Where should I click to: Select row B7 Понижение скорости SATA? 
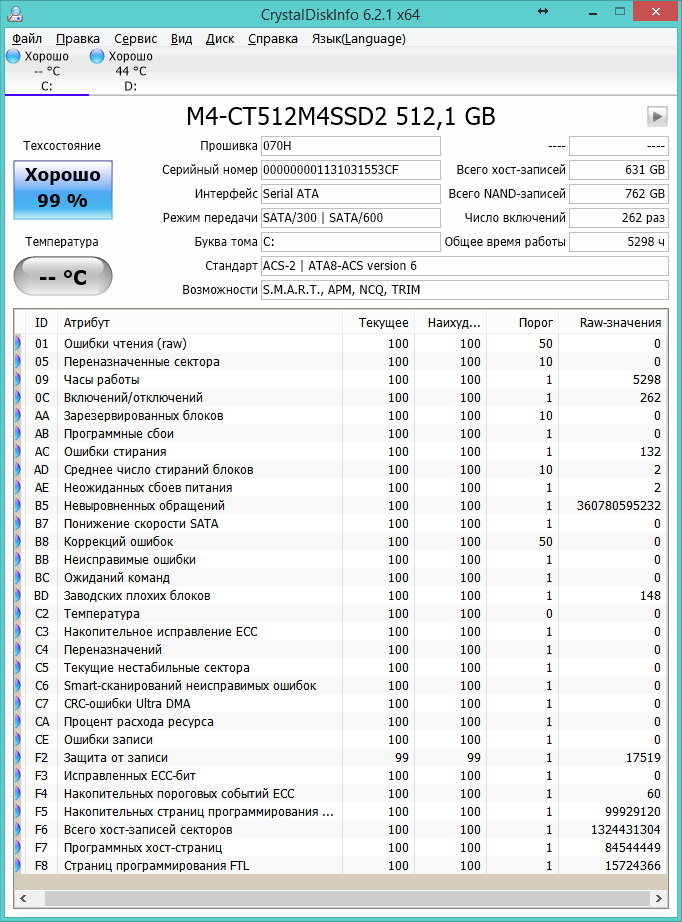(x=341, y=524)
